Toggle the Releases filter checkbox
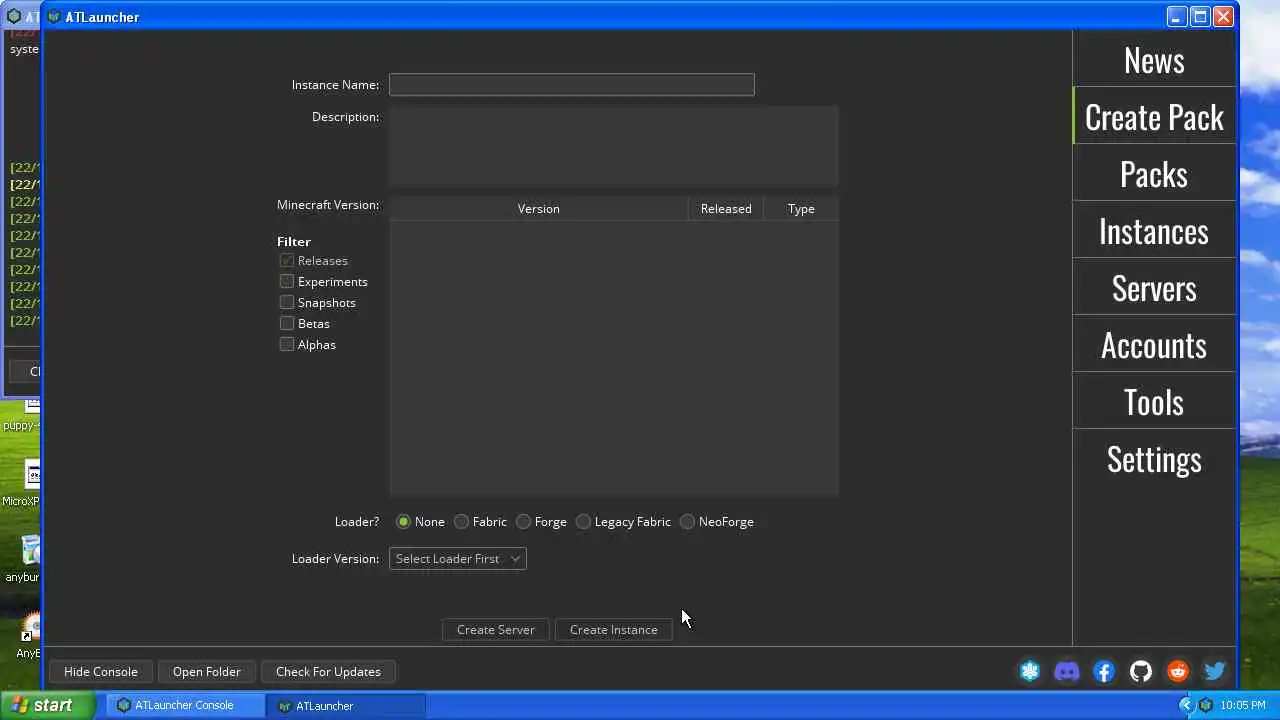 pyautogui.click(x=287, y=260)
